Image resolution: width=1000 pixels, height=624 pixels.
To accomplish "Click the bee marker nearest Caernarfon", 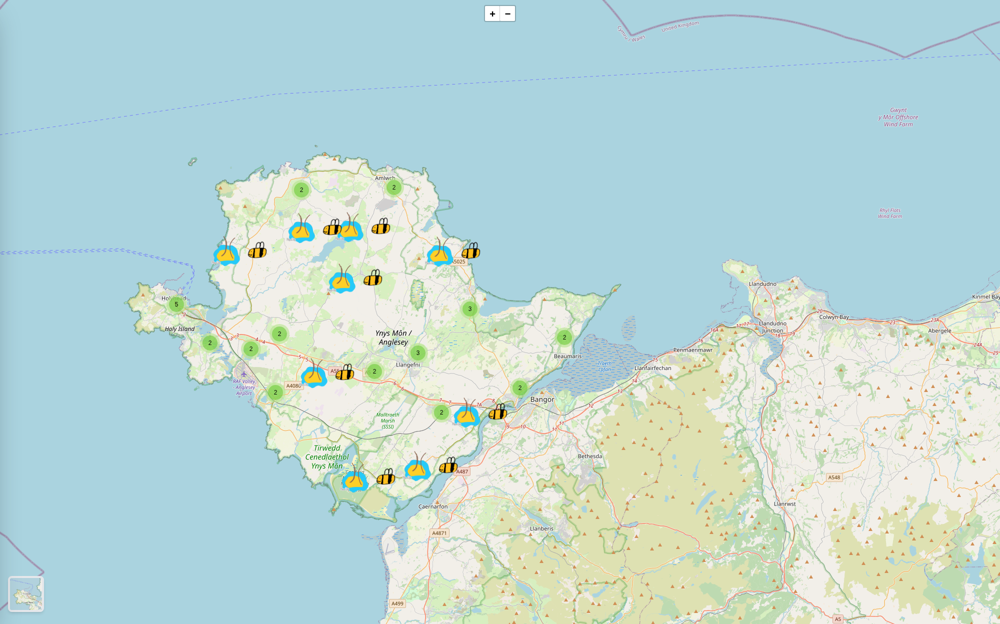I will [448, 466].
